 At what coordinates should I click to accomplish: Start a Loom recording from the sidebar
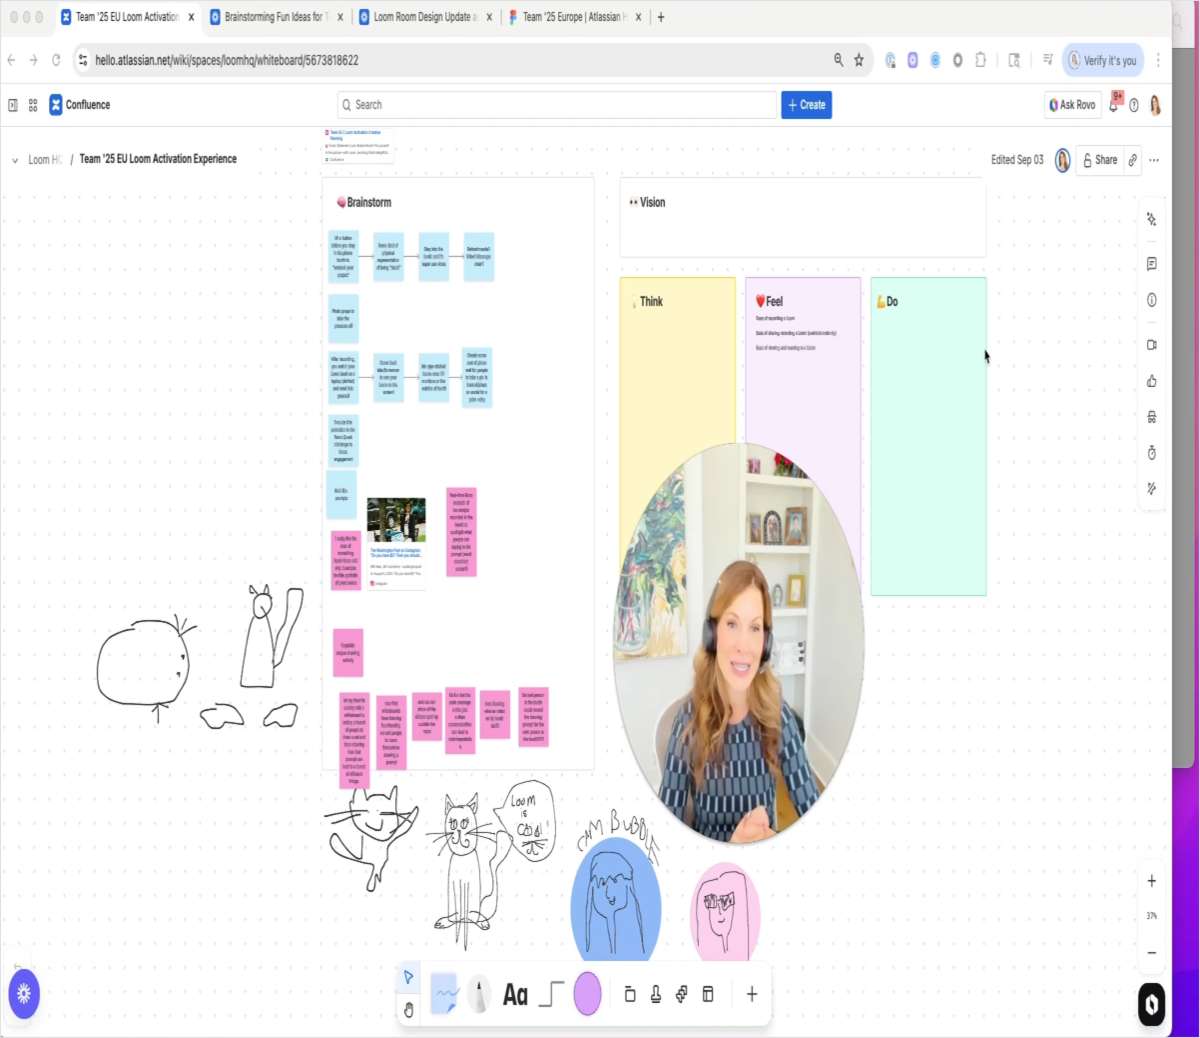[x=1152, y=343]
